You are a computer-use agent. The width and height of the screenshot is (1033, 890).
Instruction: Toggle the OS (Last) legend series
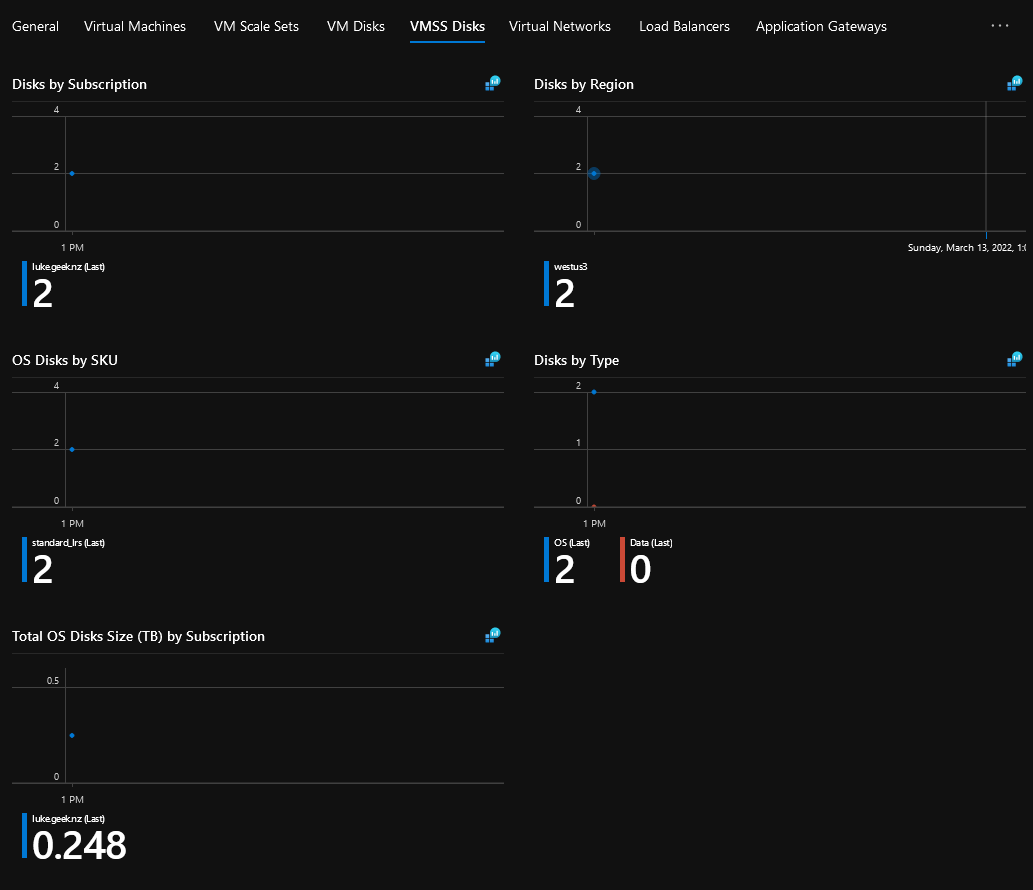click(x=567, y=561)
